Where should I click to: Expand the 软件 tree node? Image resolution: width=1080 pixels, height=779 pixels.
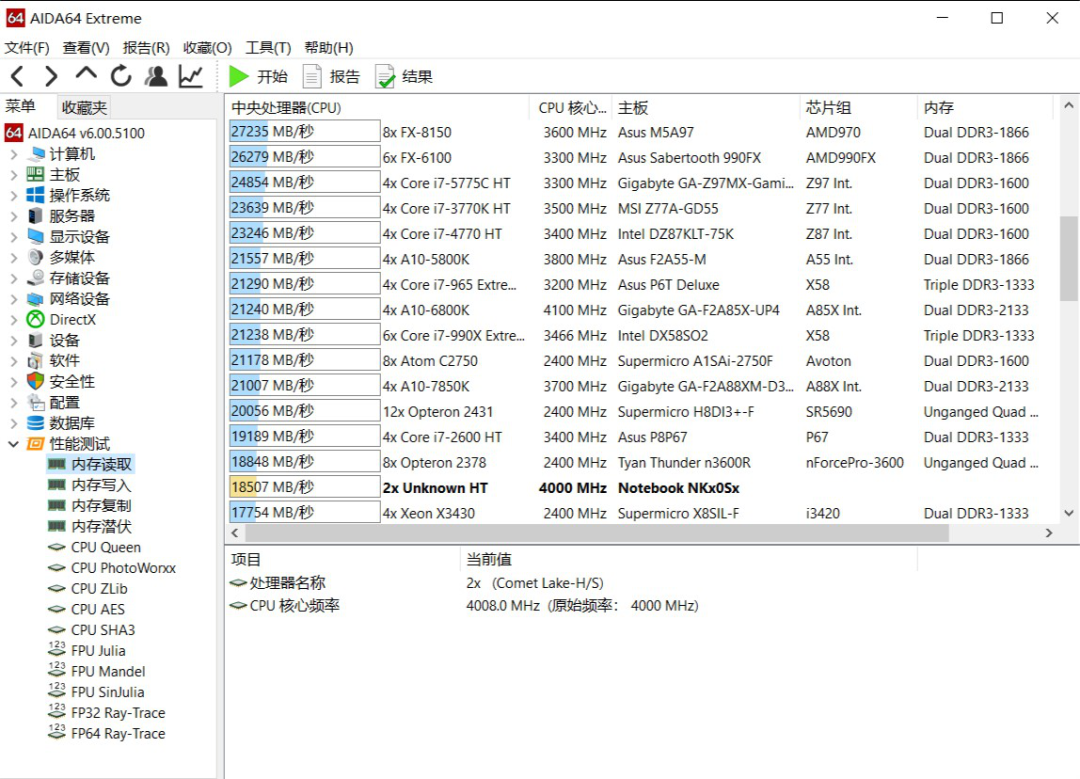pyautogui.click(x=14, y=360)
